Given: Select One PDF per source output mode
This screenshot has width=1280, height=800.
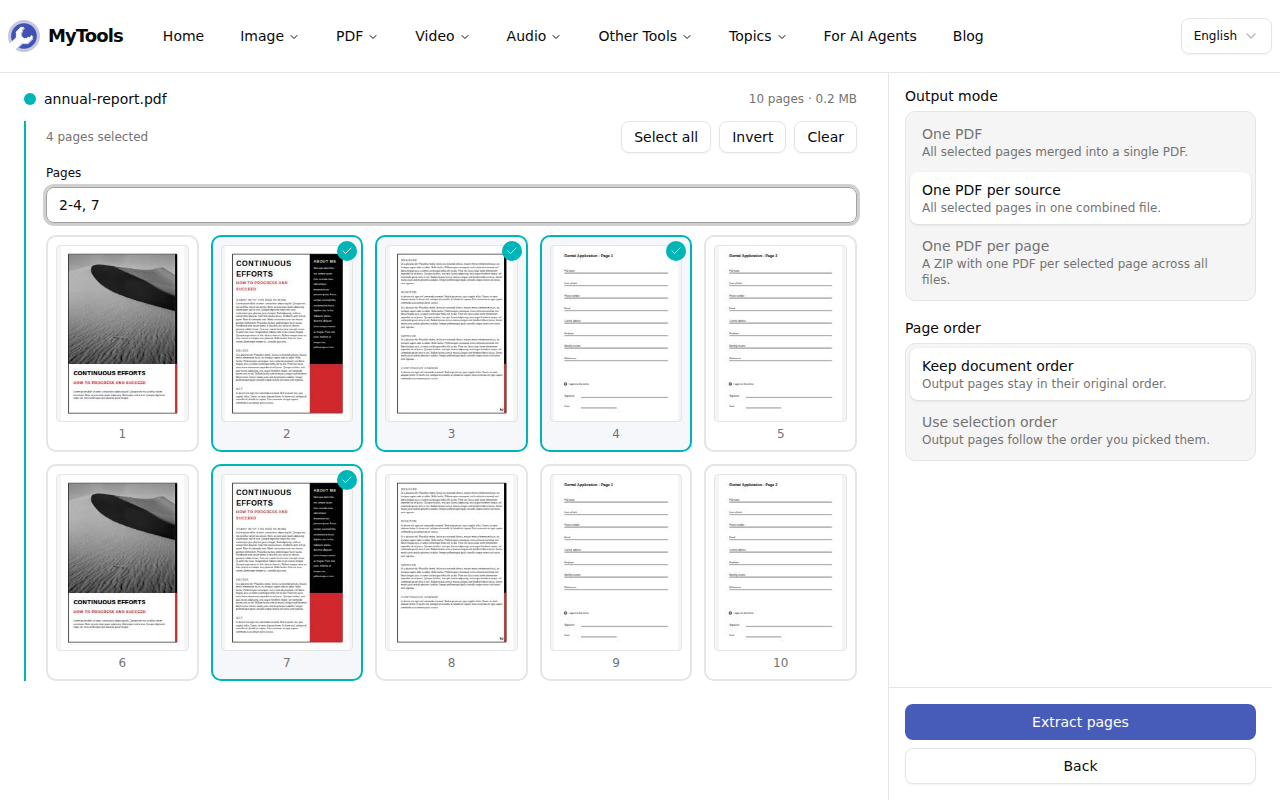Looking at the screenshot, I should coord(1080,198).
